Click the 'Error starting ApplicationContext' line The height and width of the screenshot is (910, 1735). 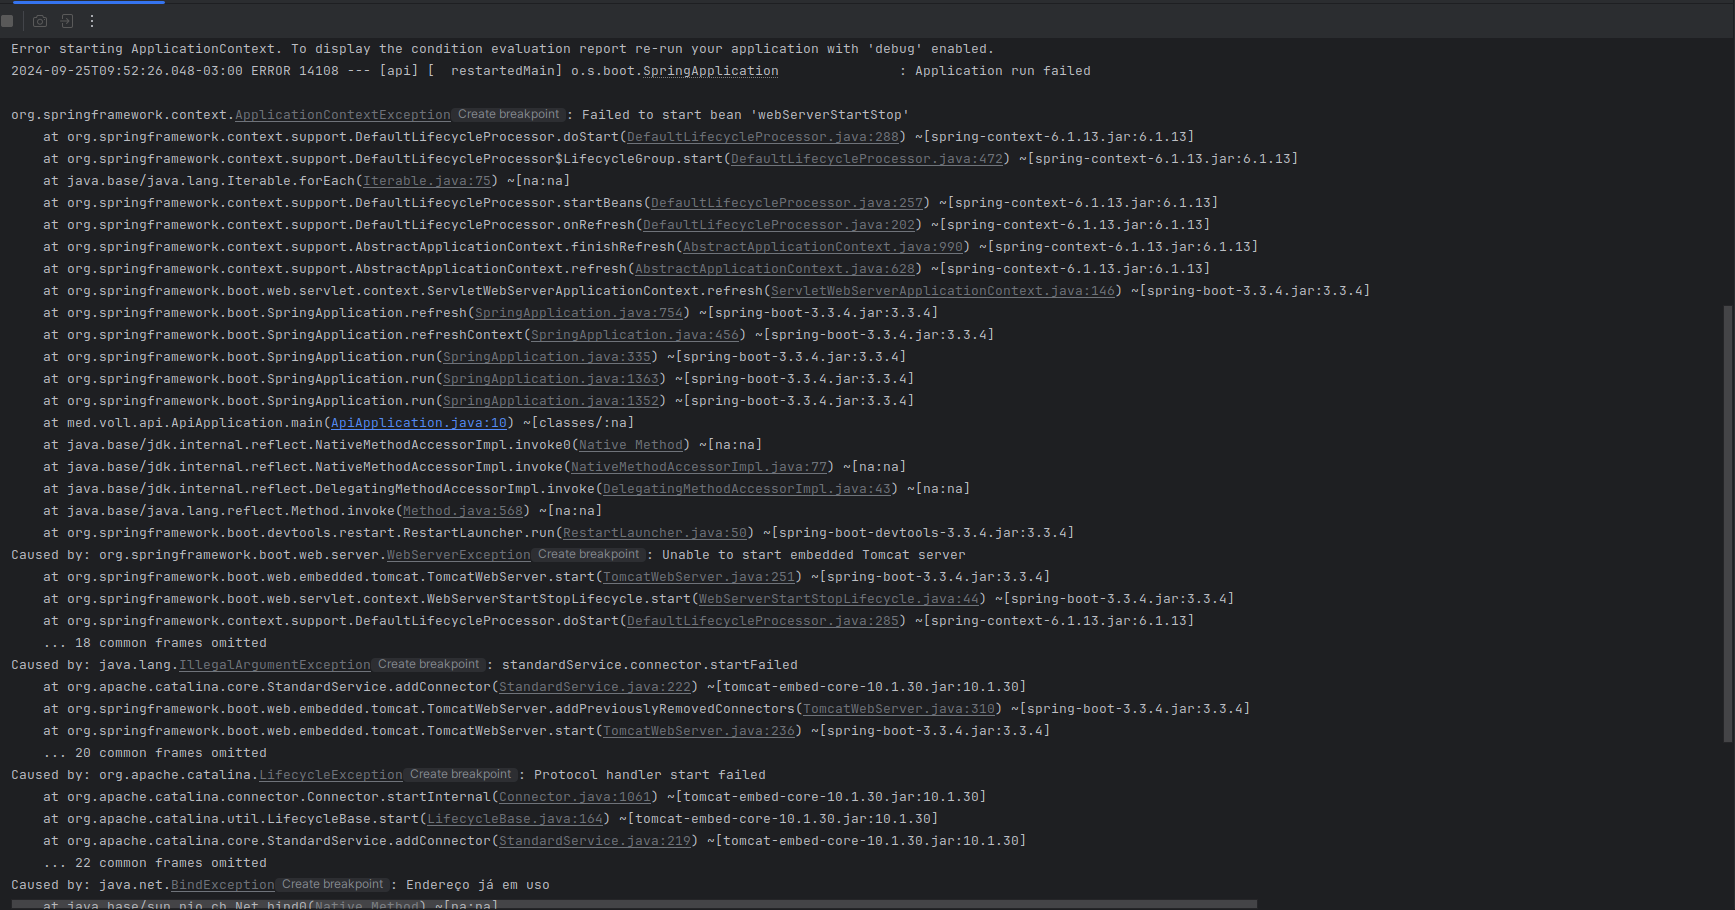[x=503, y=49]
